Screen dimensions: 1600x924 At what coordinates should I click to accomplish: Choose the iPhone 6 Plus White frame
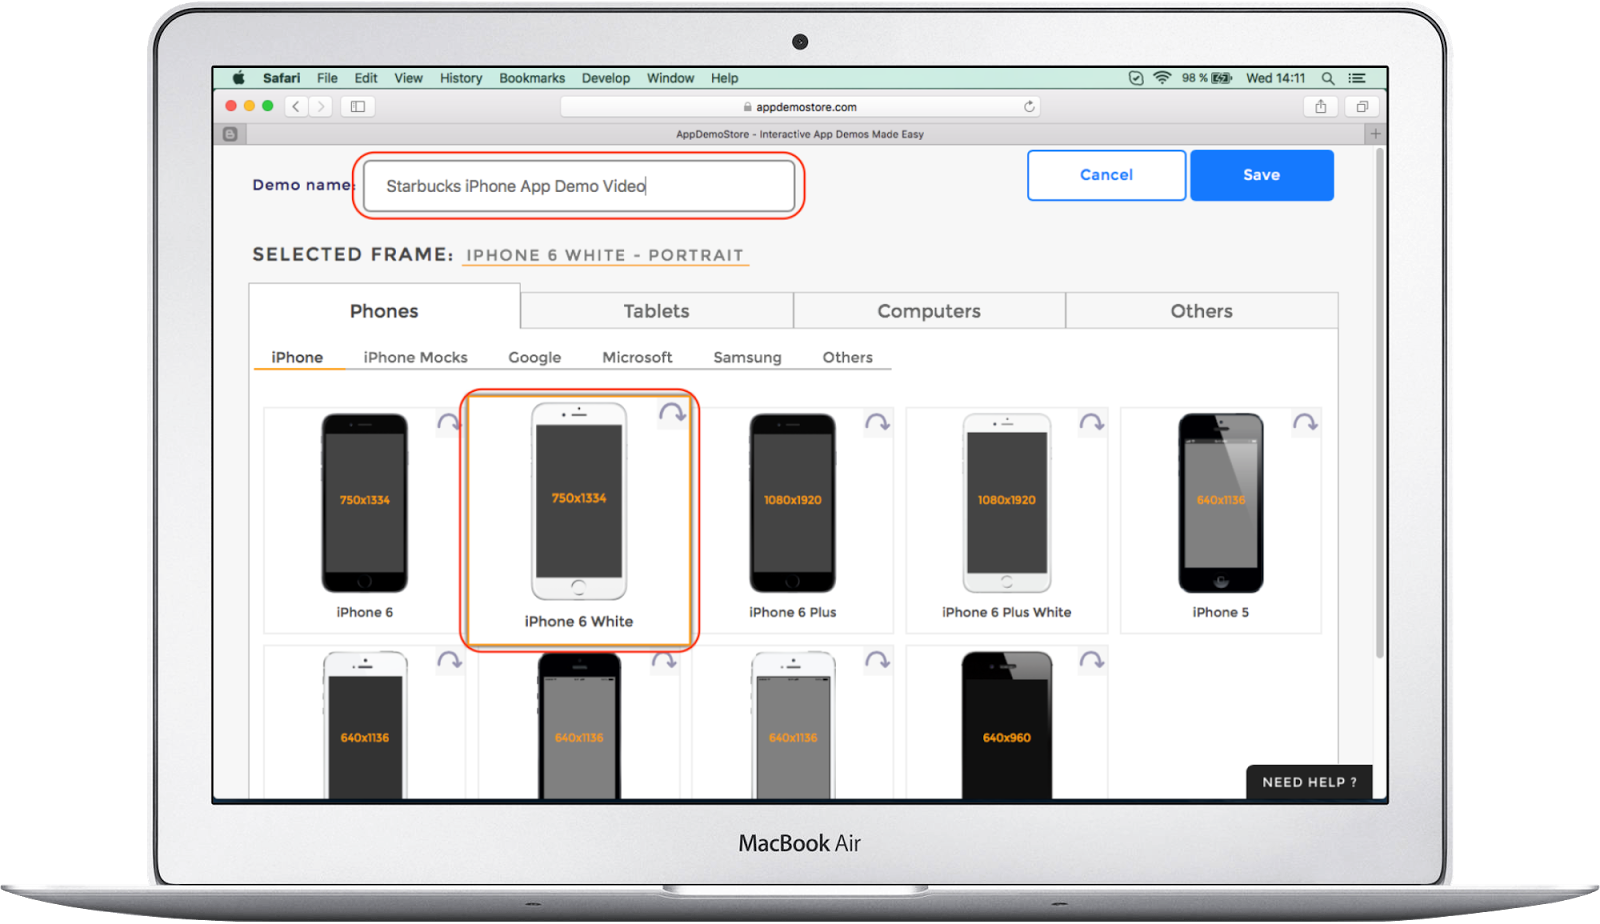point(1007,518)
